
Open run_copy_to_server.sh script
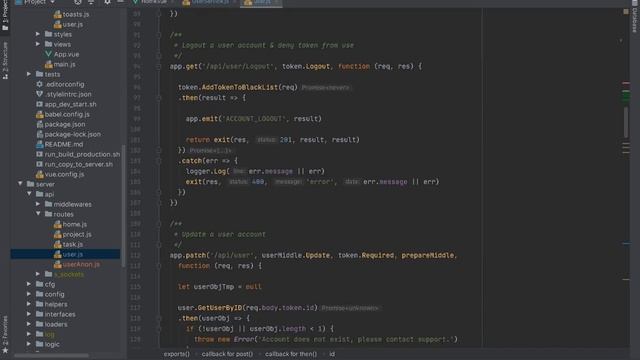(74, 164)
